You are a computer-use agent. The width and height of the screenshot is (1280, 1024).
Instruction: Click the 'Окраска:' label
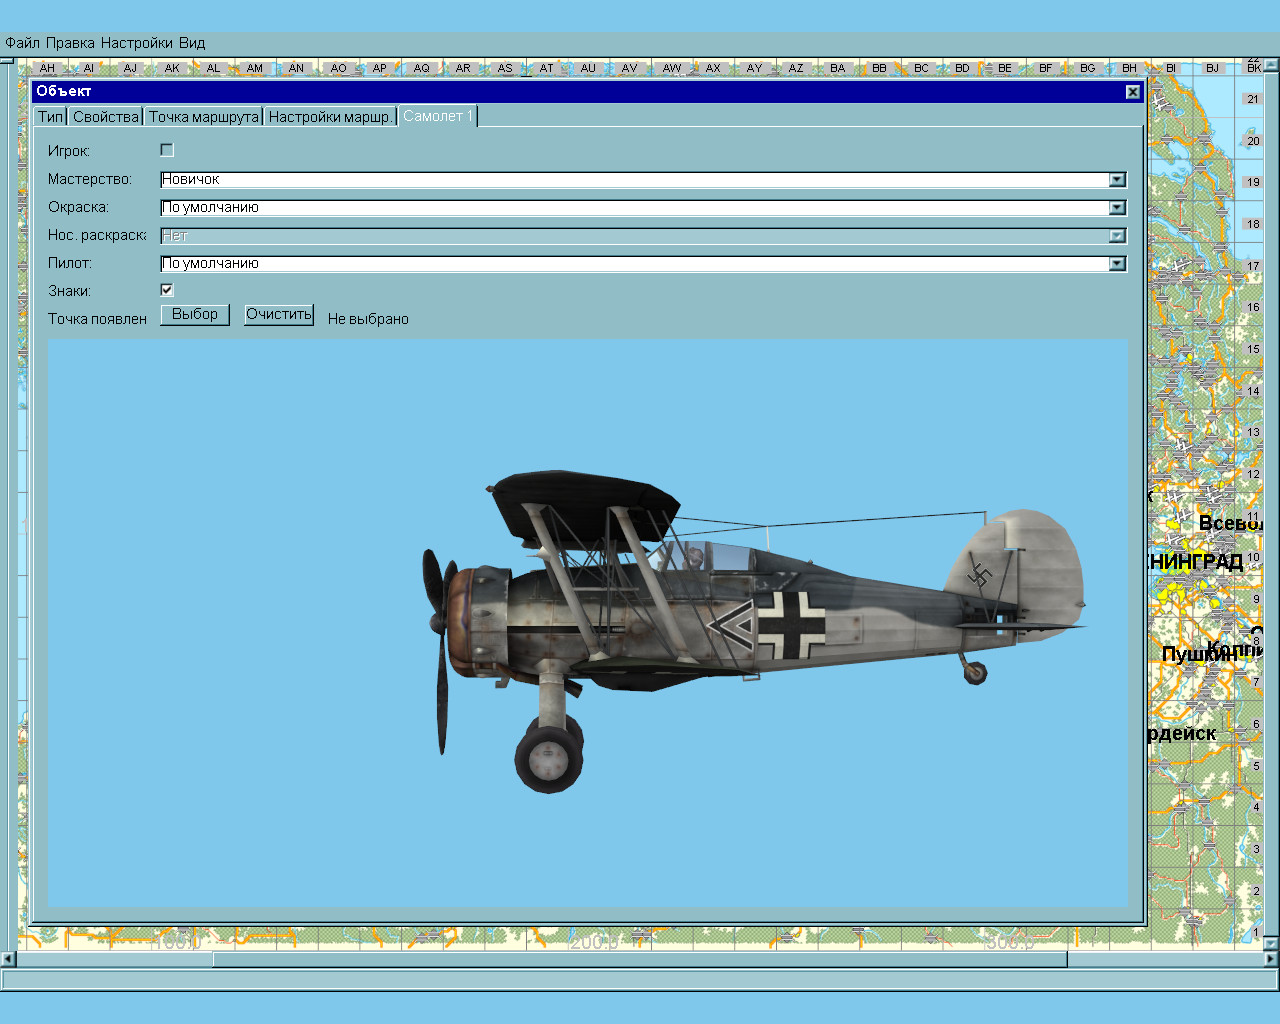78,207
